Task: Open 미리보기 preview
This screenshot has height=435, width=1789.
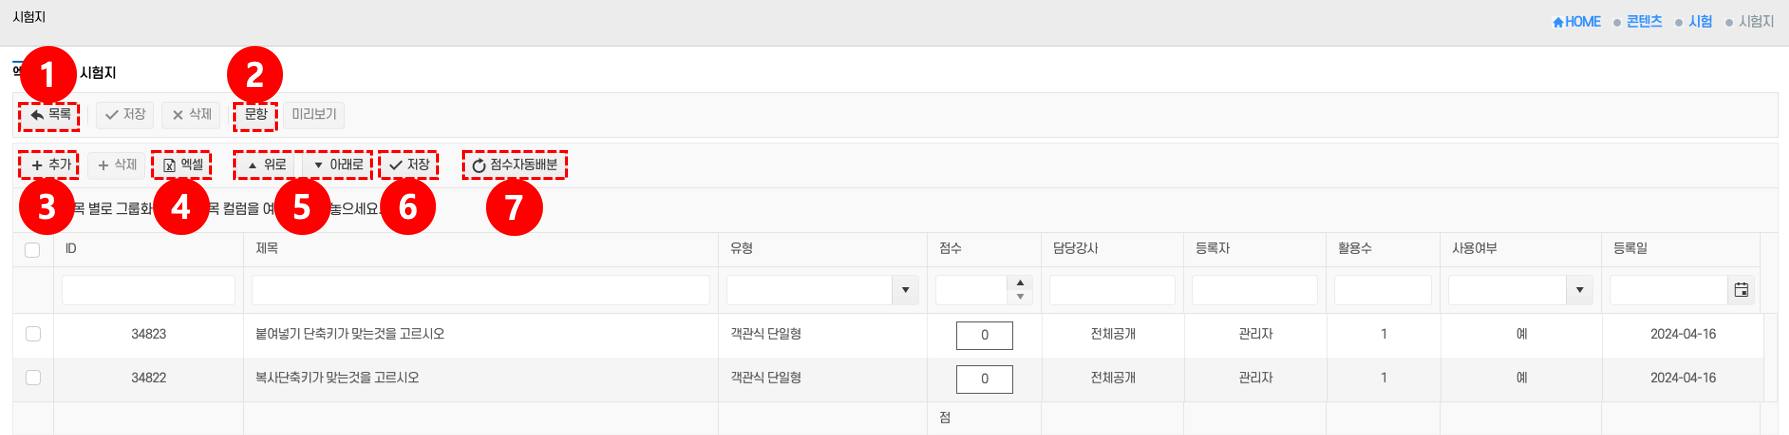Action: point(314,115)
